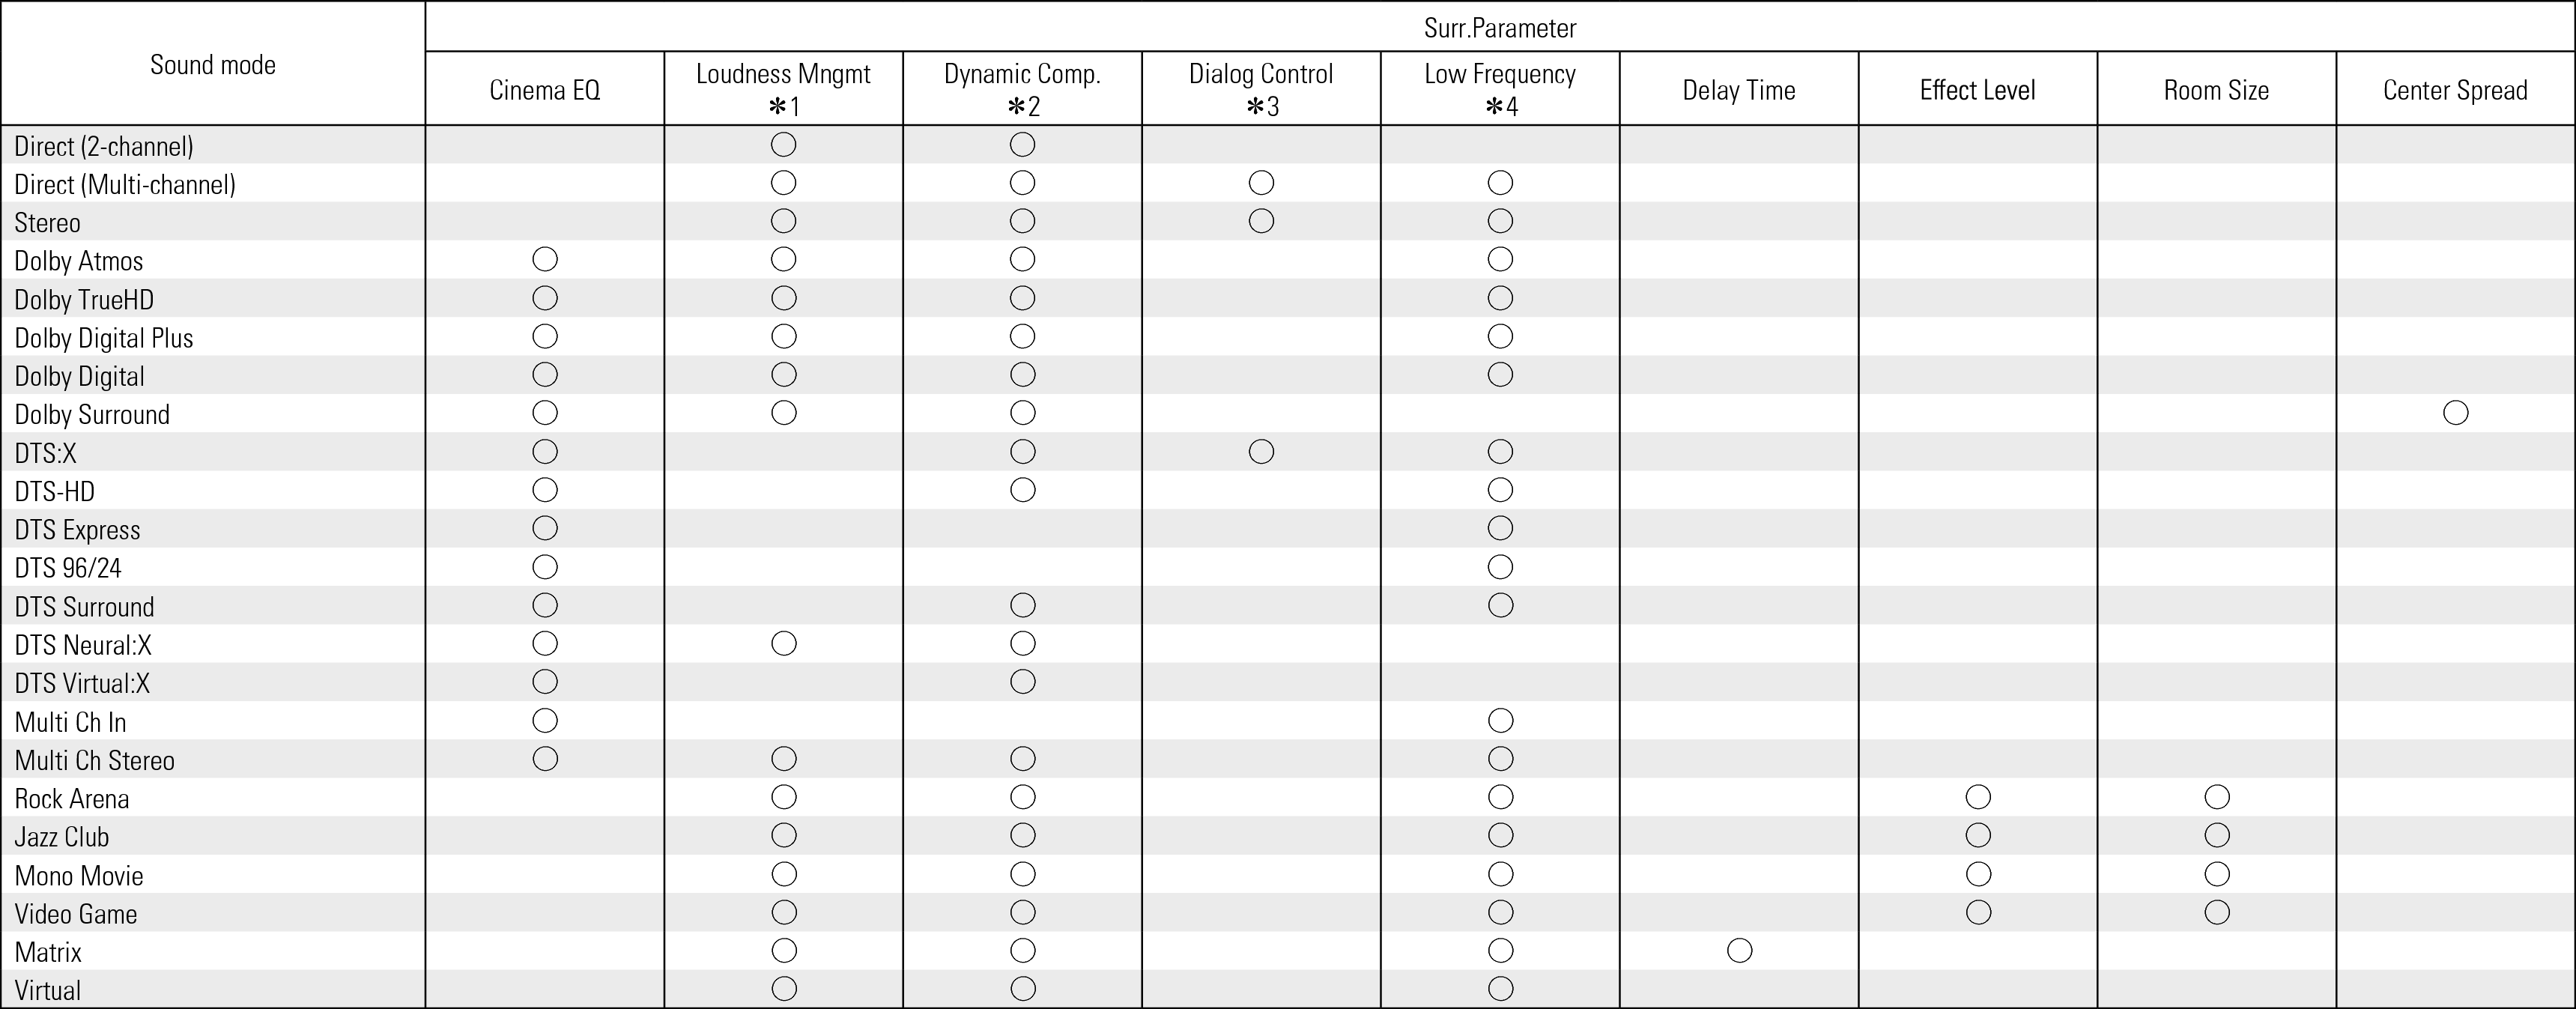Screen dimensions: 2576x1009
Task: Click the Dolby Surround Center Spread circle
Action: click(2455, 413)
